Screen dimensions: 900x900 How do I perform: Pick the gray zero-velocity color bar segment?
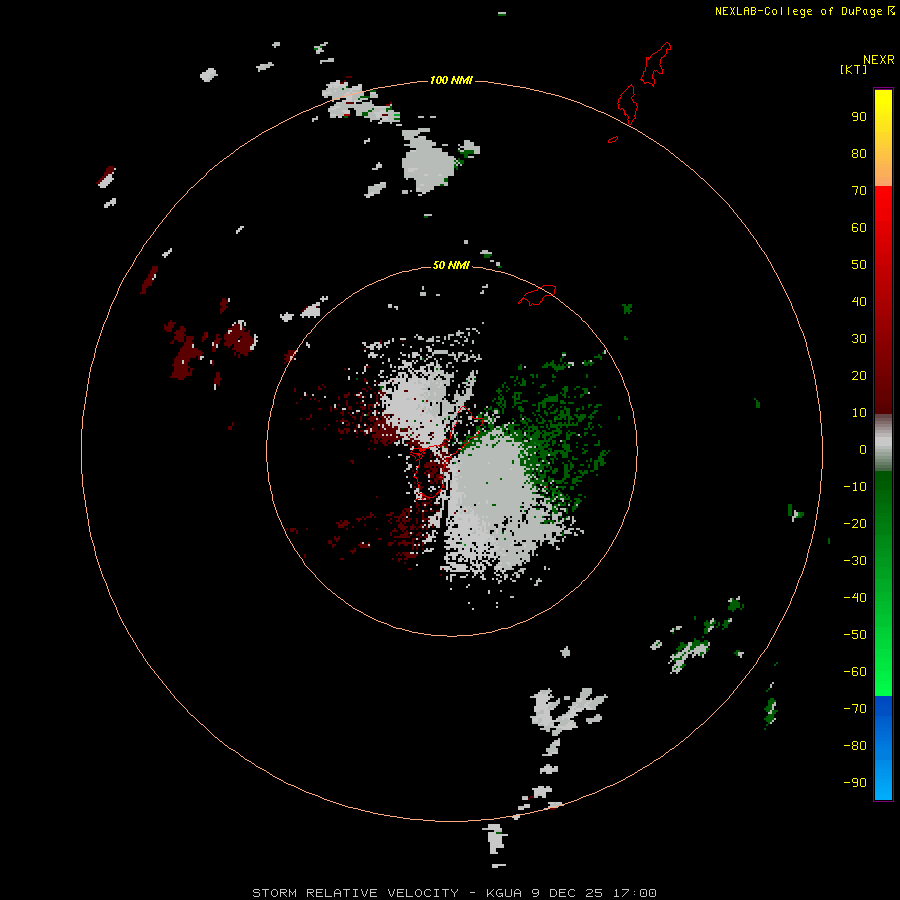click(x=883, y=443)
